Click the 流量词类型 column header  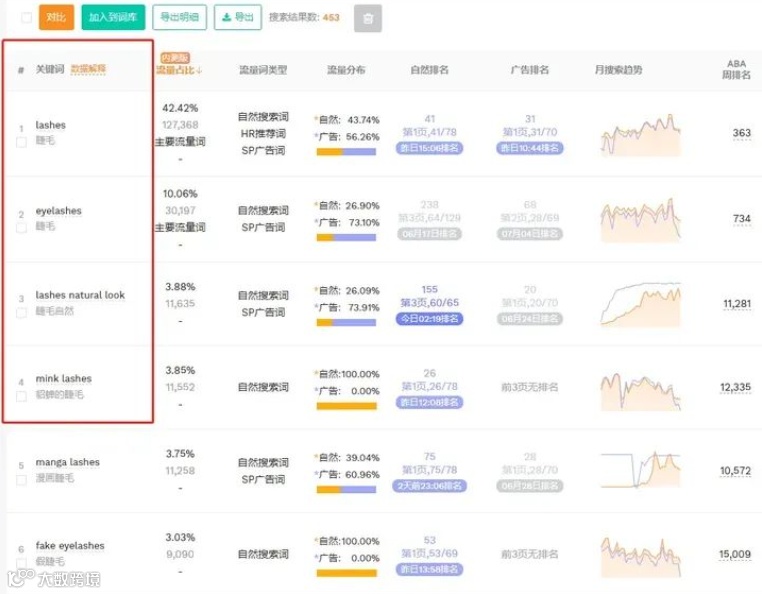(x=263, y=70)
